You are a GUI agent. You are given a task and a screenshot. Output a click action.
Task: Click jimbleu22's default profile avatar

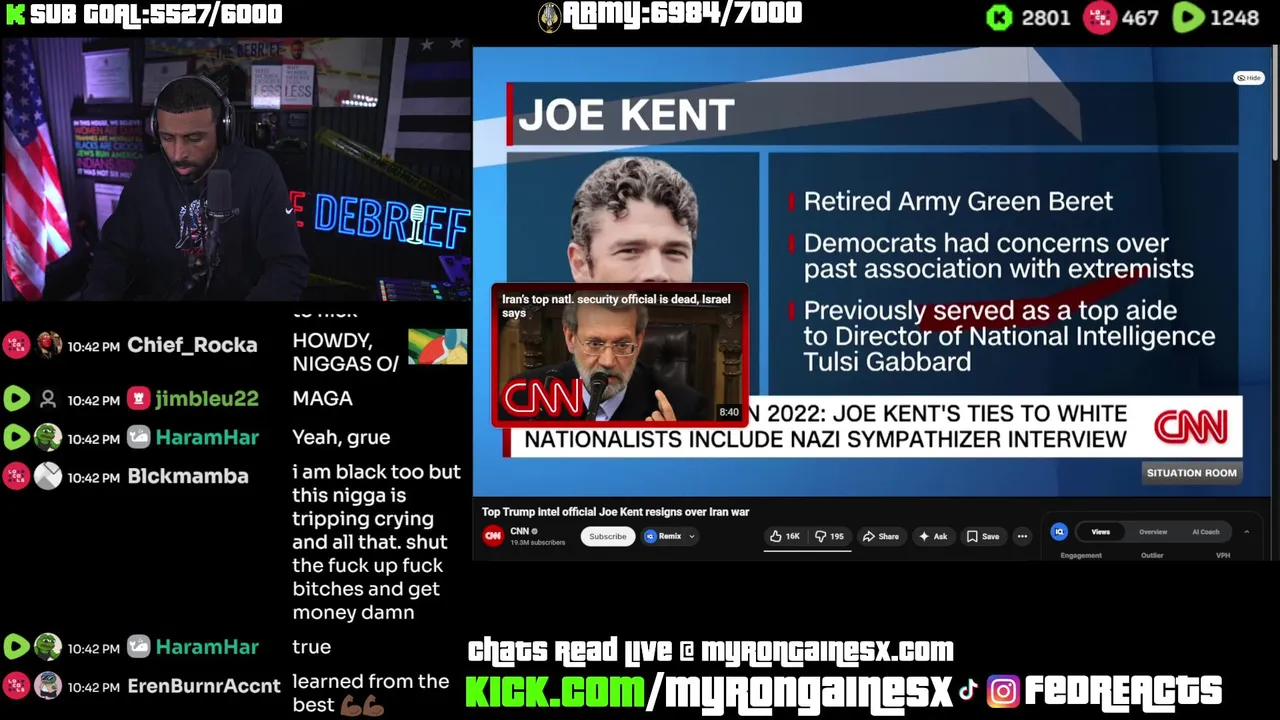click(48, 399)
